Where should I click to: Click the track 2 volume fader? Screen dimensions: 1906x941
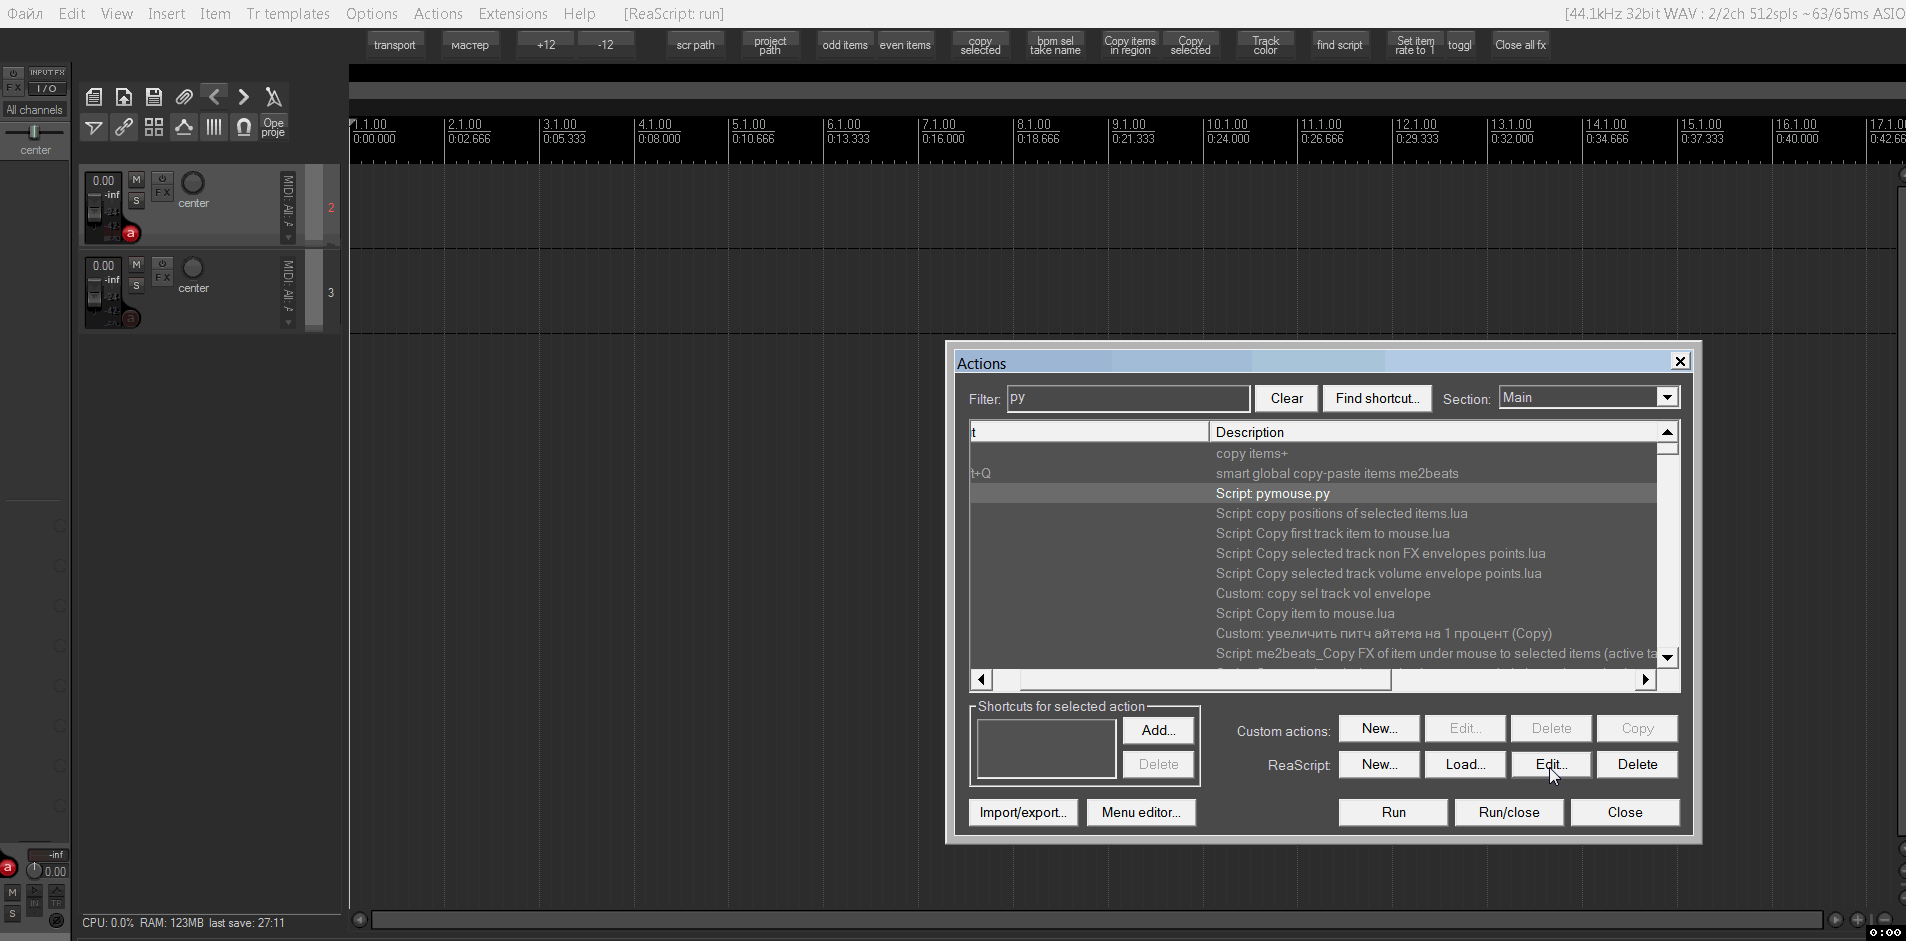(95, 212)
